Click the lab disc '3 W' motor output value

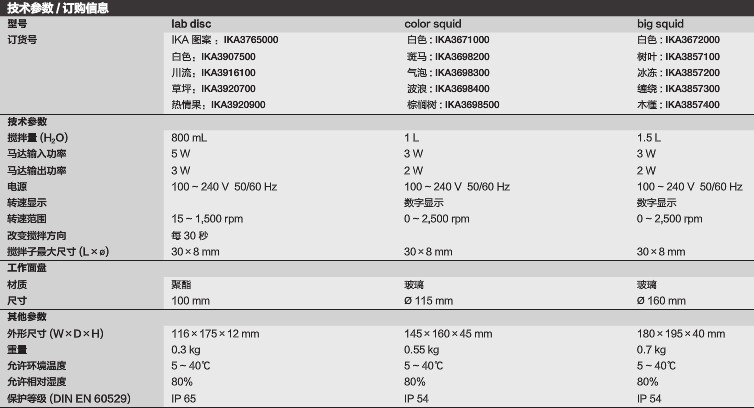click(x=181, y=170)
